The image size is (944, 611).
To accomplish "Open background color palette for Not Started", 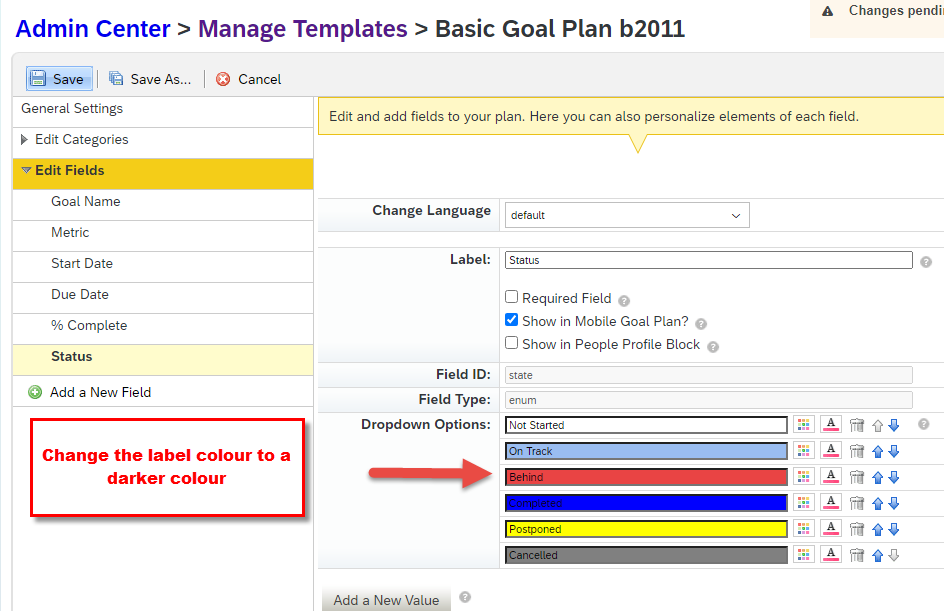I will click(803, 424).
